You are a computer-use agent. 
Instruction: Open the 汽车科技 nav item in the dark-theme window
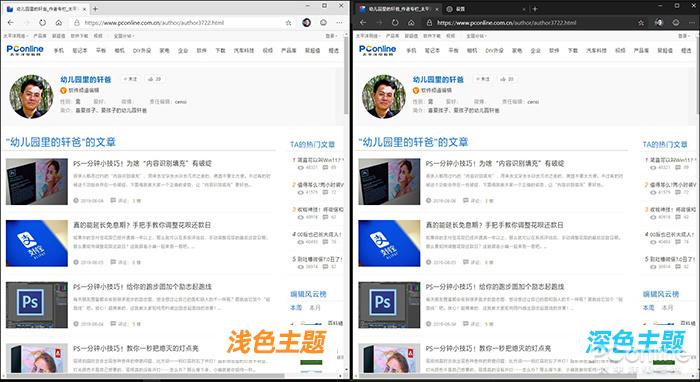tap(596, 50)
